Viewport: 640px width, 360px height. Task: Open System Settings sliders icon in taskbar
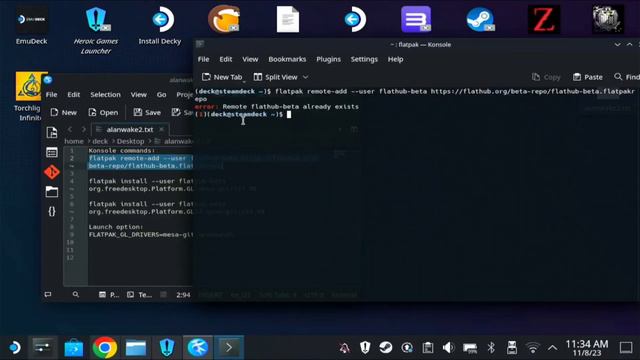click(x=43, y=348)
